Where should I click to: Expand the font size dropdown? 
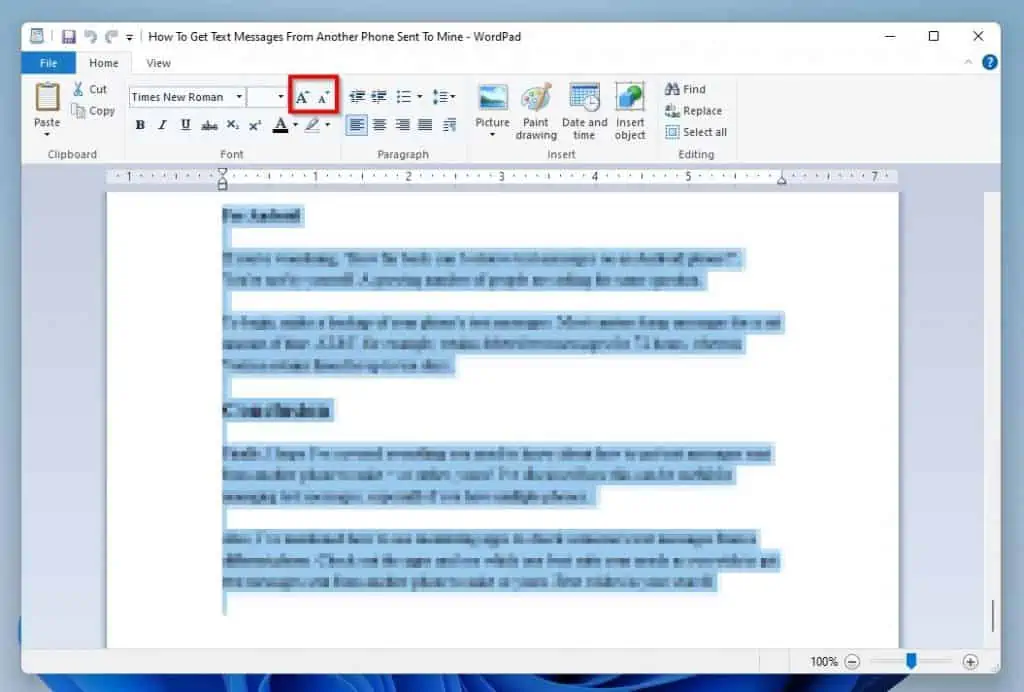coord(280,97)
